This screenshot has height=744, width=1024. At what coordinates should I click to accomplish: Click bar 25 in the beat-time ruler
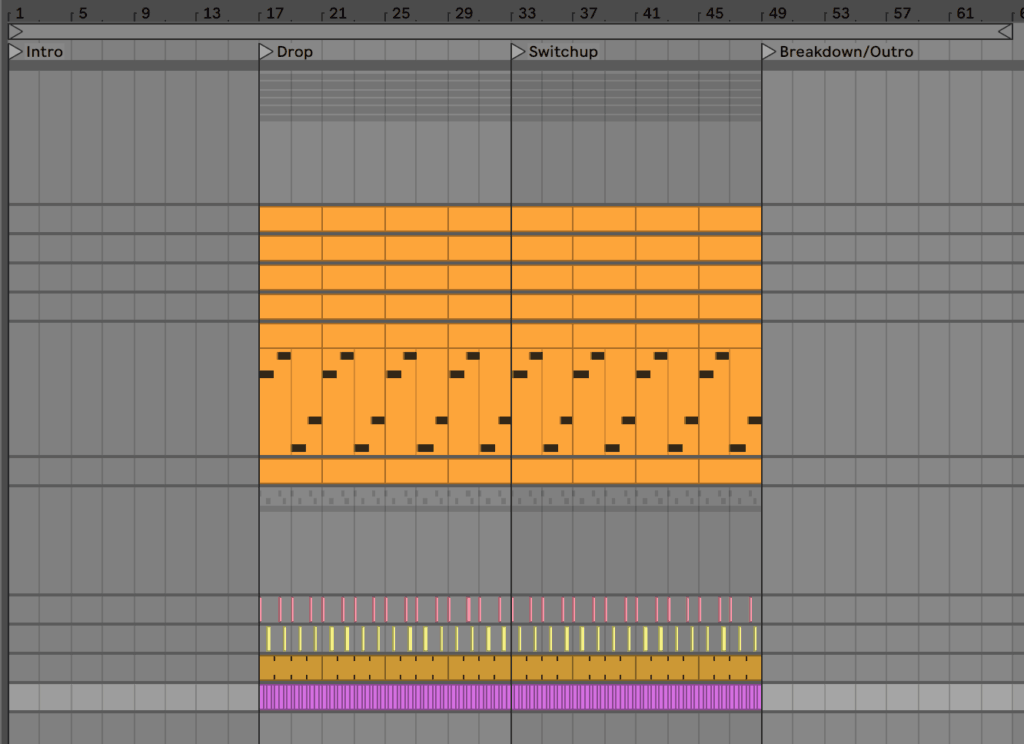pyautogui.click(x=401, y=13)
